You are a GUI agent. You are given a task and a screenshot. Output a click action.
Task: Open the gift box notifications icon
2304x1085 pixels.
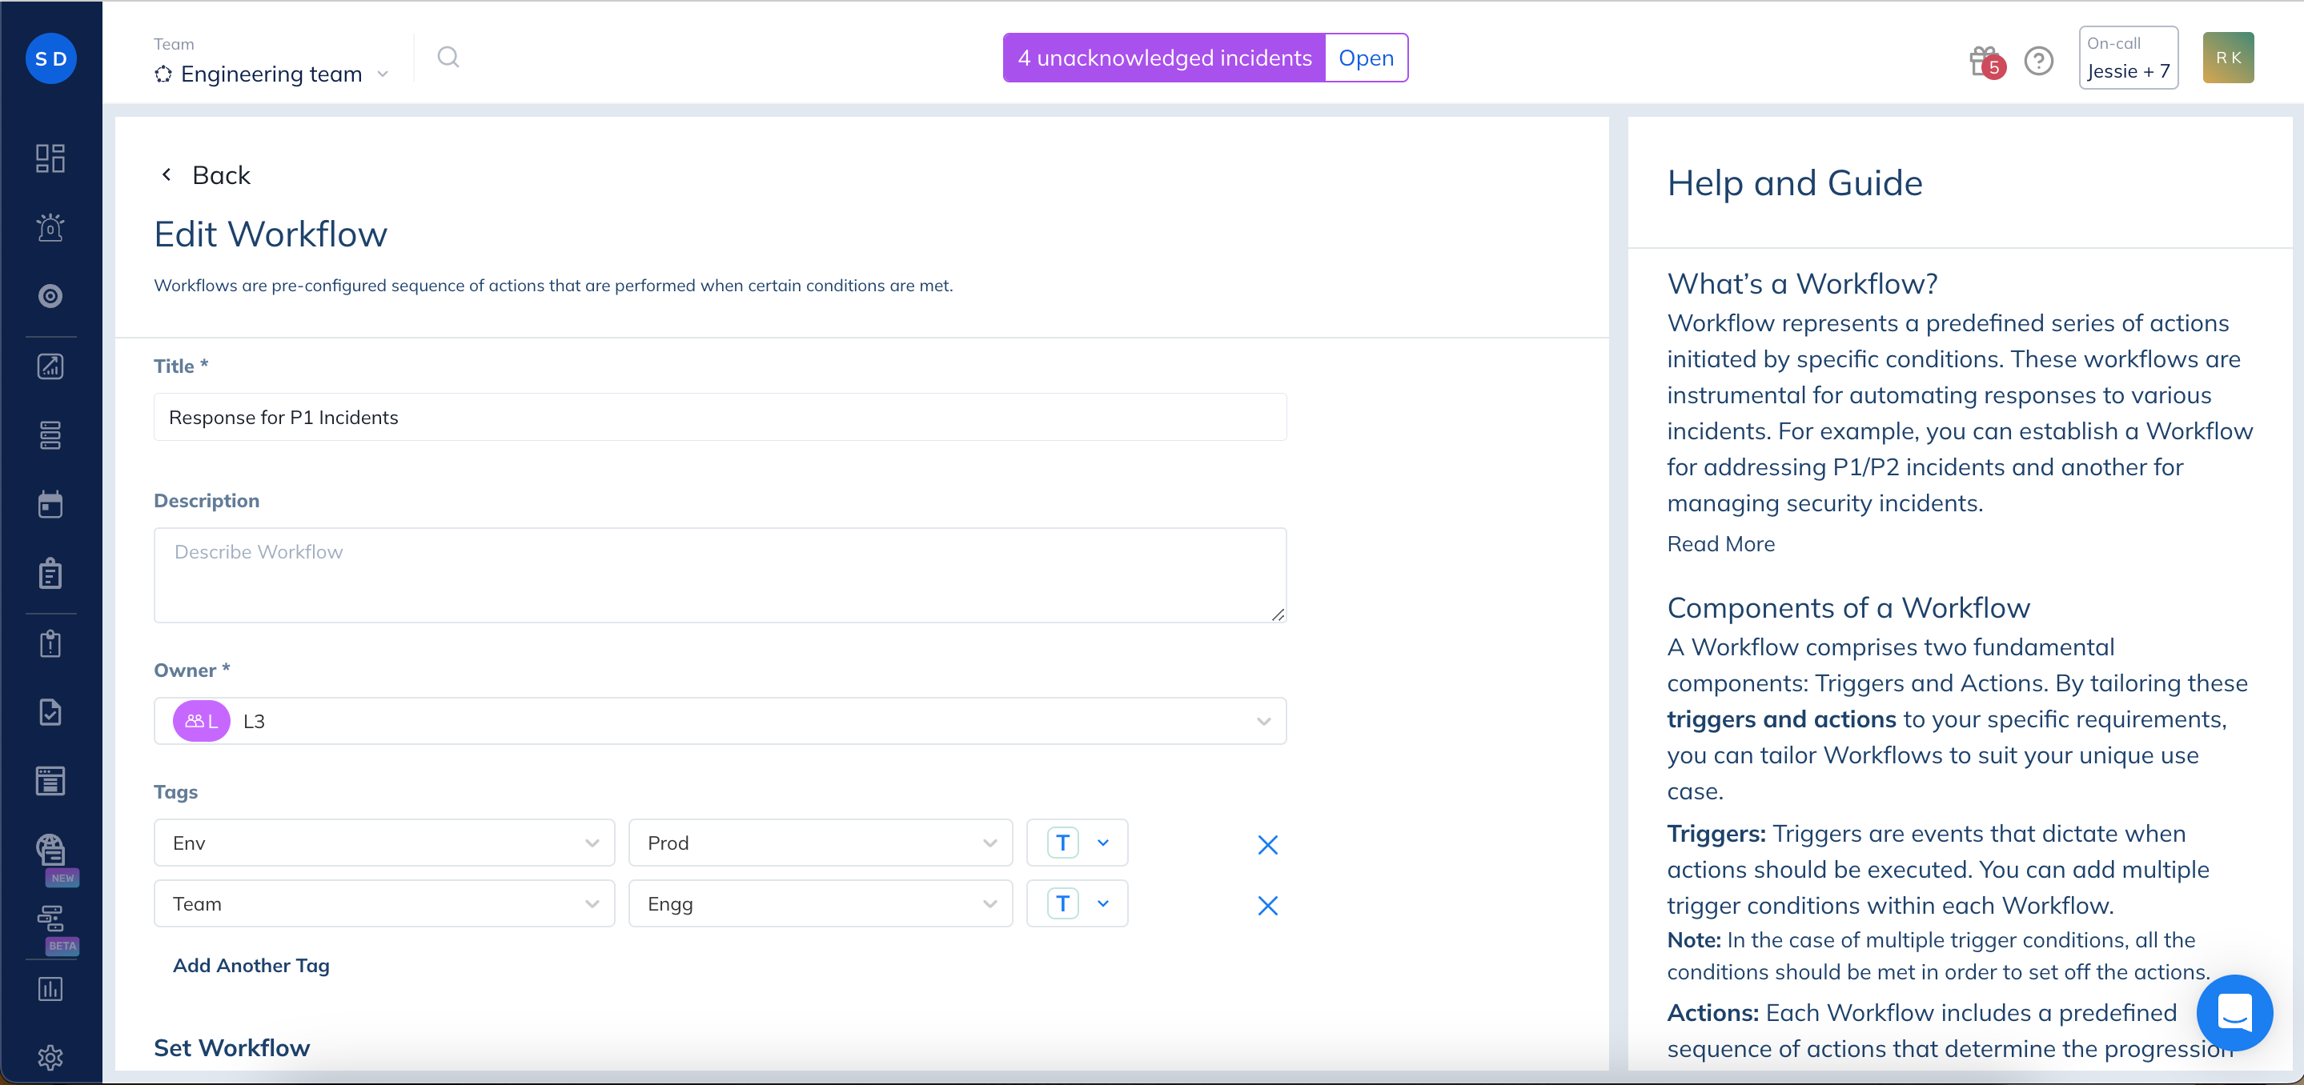(x=1985, y=61)
